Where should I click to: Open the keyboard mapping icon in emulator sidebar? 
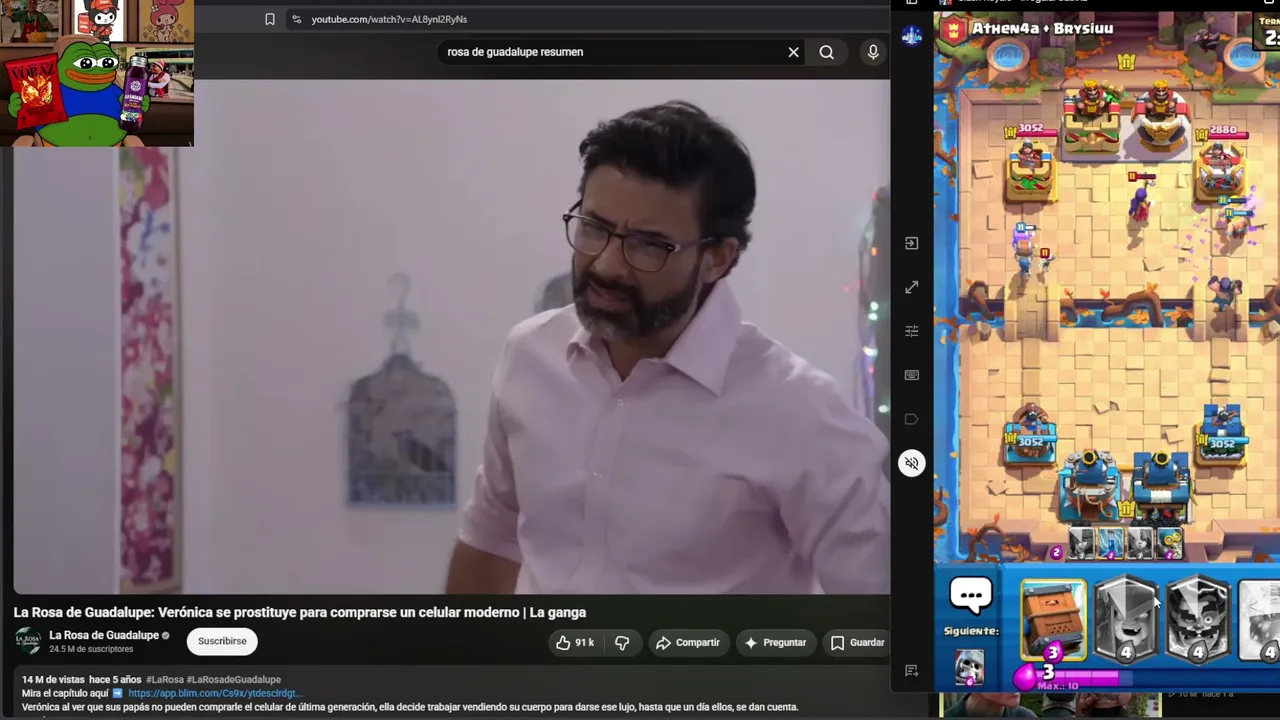(912, 375)
